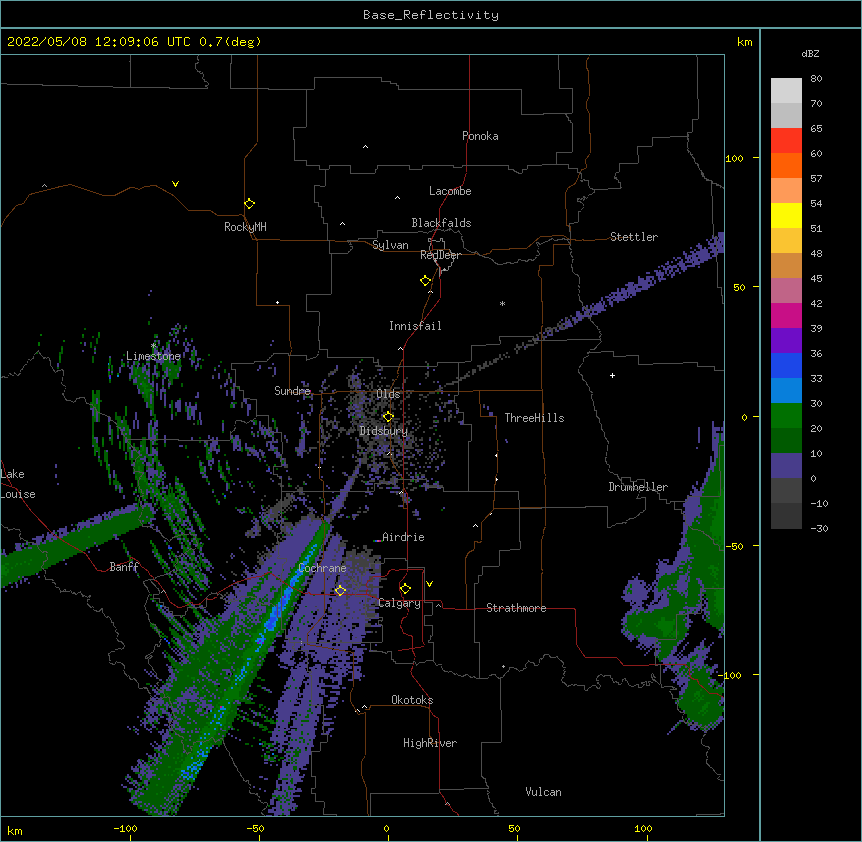Click the Strathmore label
This screenshot has width=862, height=842.
[516, 608]
